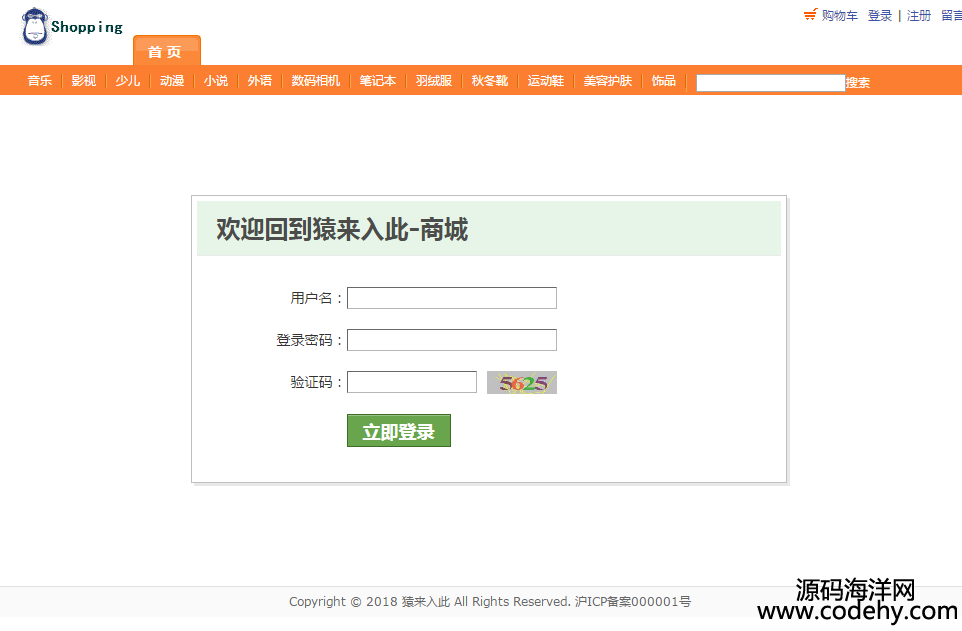Open the 数码相机 category
Screen dimensions: 962x631
(x=315, y=81)
